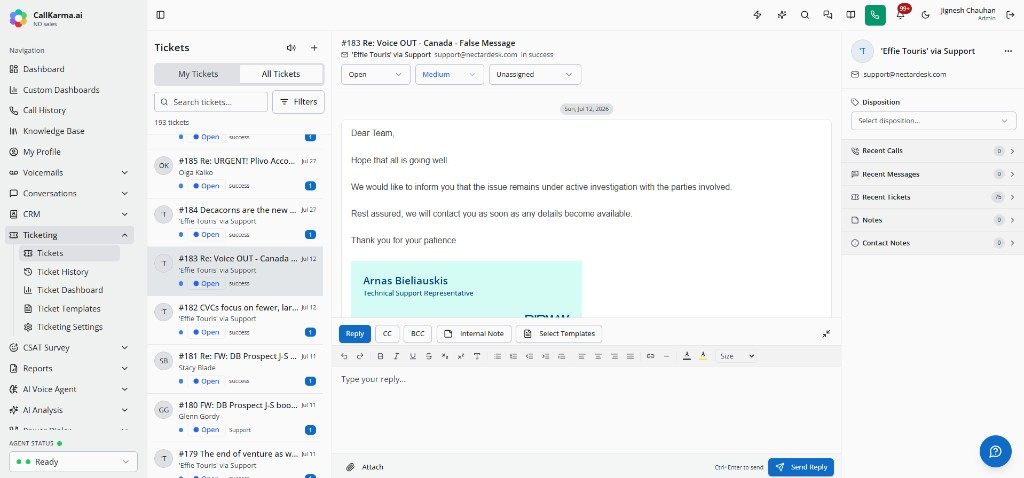Image resolution: width=1024 pixels, height=478 pixels.
Task: Open the ticket status Open dropdown
Action: point(376,74)
